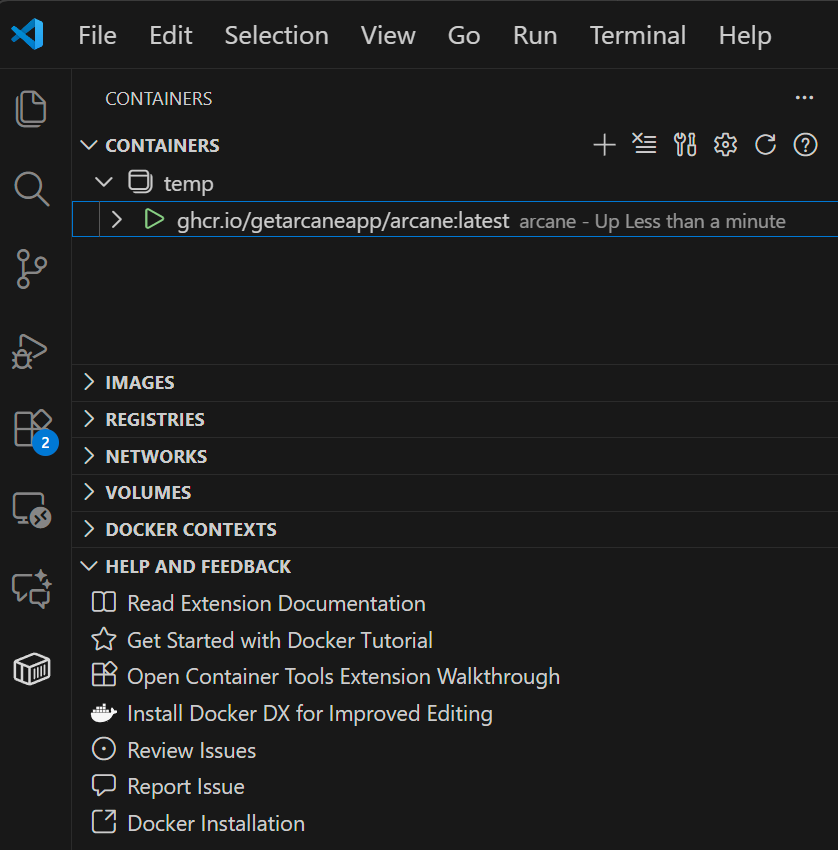The width and height of the screenshot is (838, 850).
Task: Click Get Started with Docker Tutorial
Action: 280,640
